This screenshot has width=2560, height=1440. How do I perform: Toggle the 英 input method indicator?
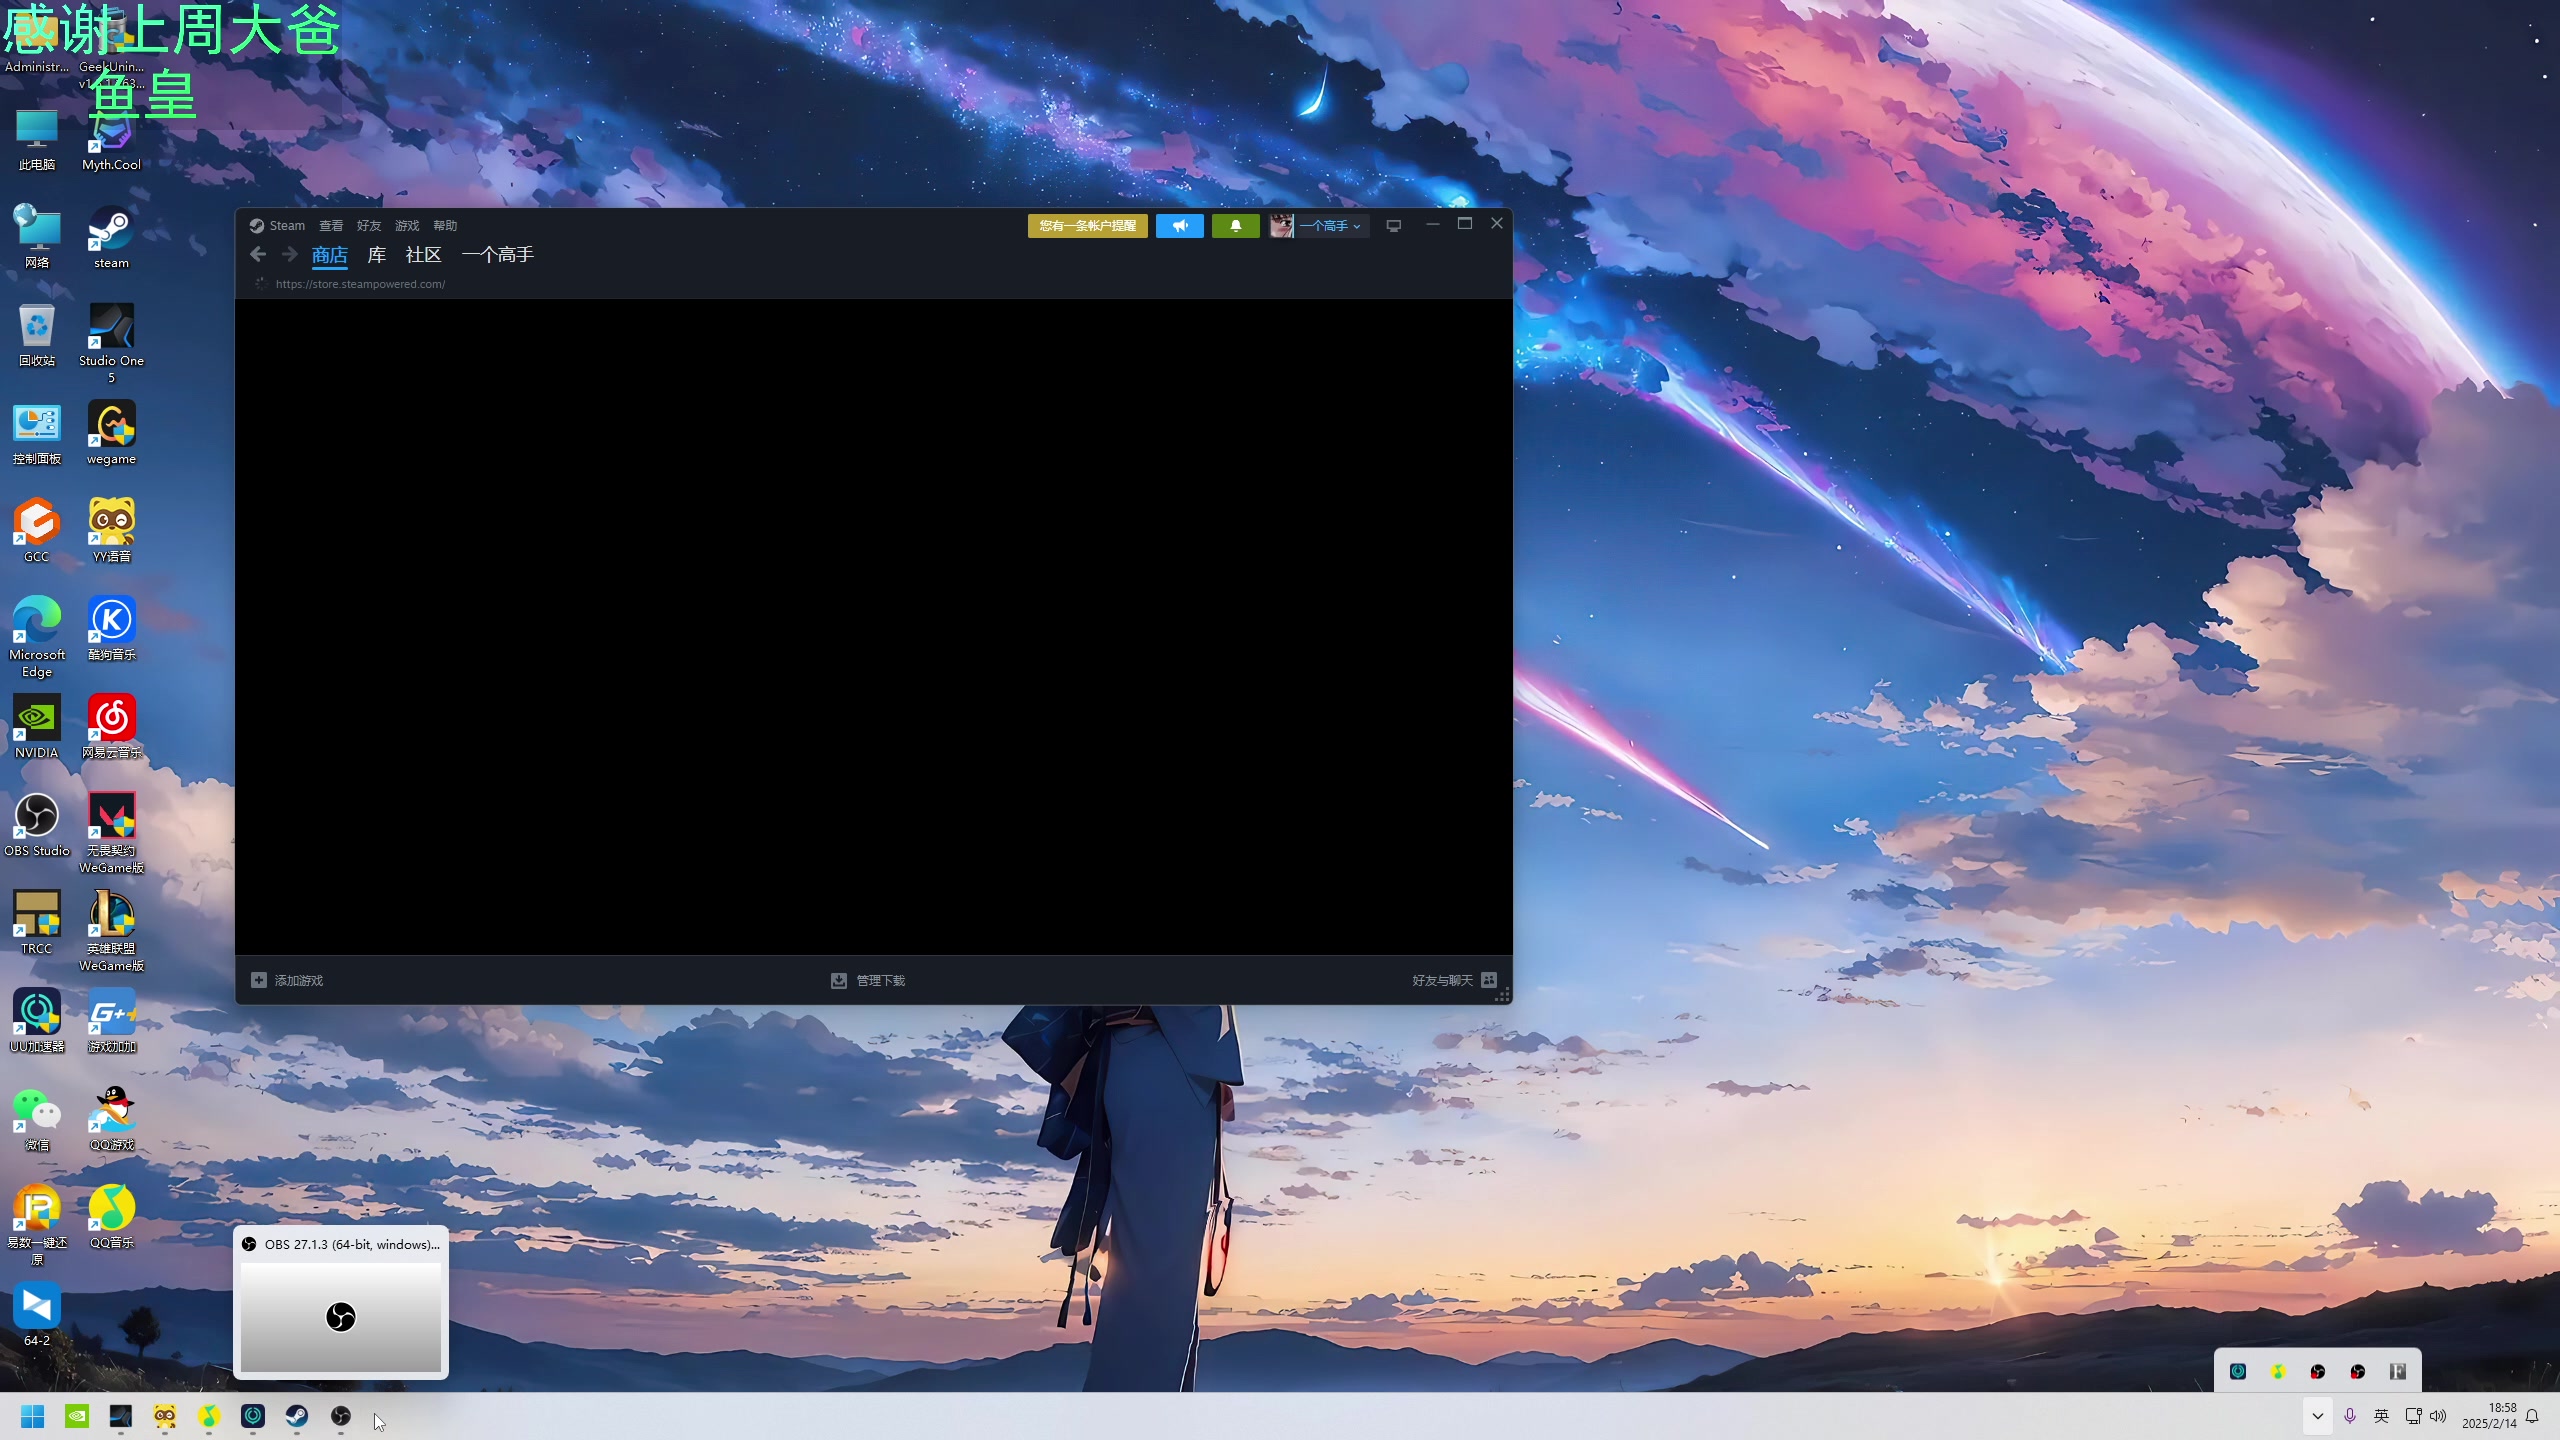pyautogui.click(x=2381, y=1416)
